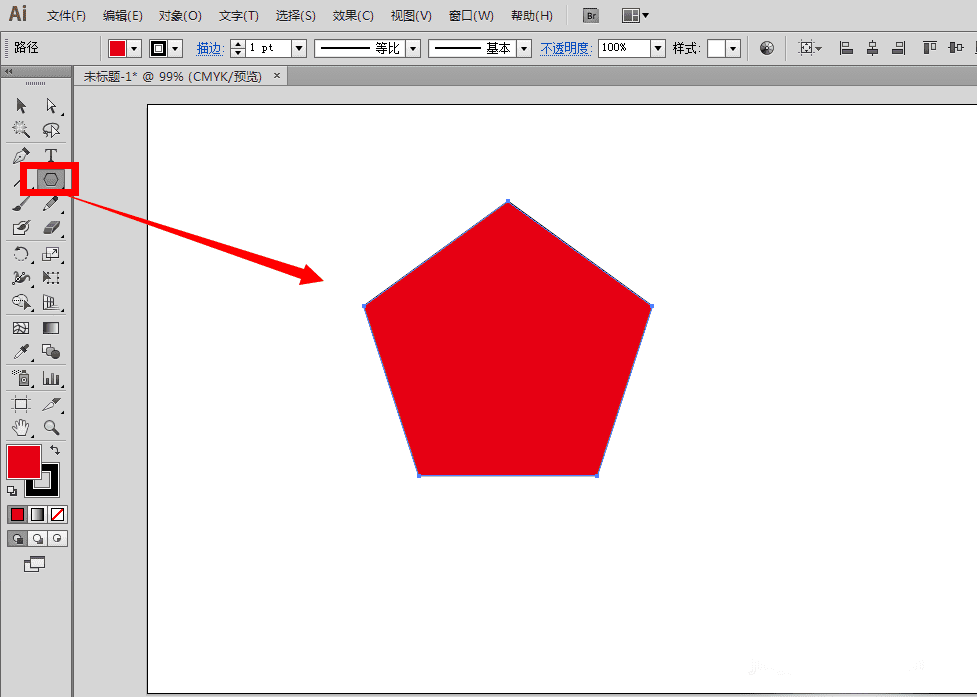
Task: Open graphic style 样式 dropdown arrow
Action: click(x=733, y=49)
